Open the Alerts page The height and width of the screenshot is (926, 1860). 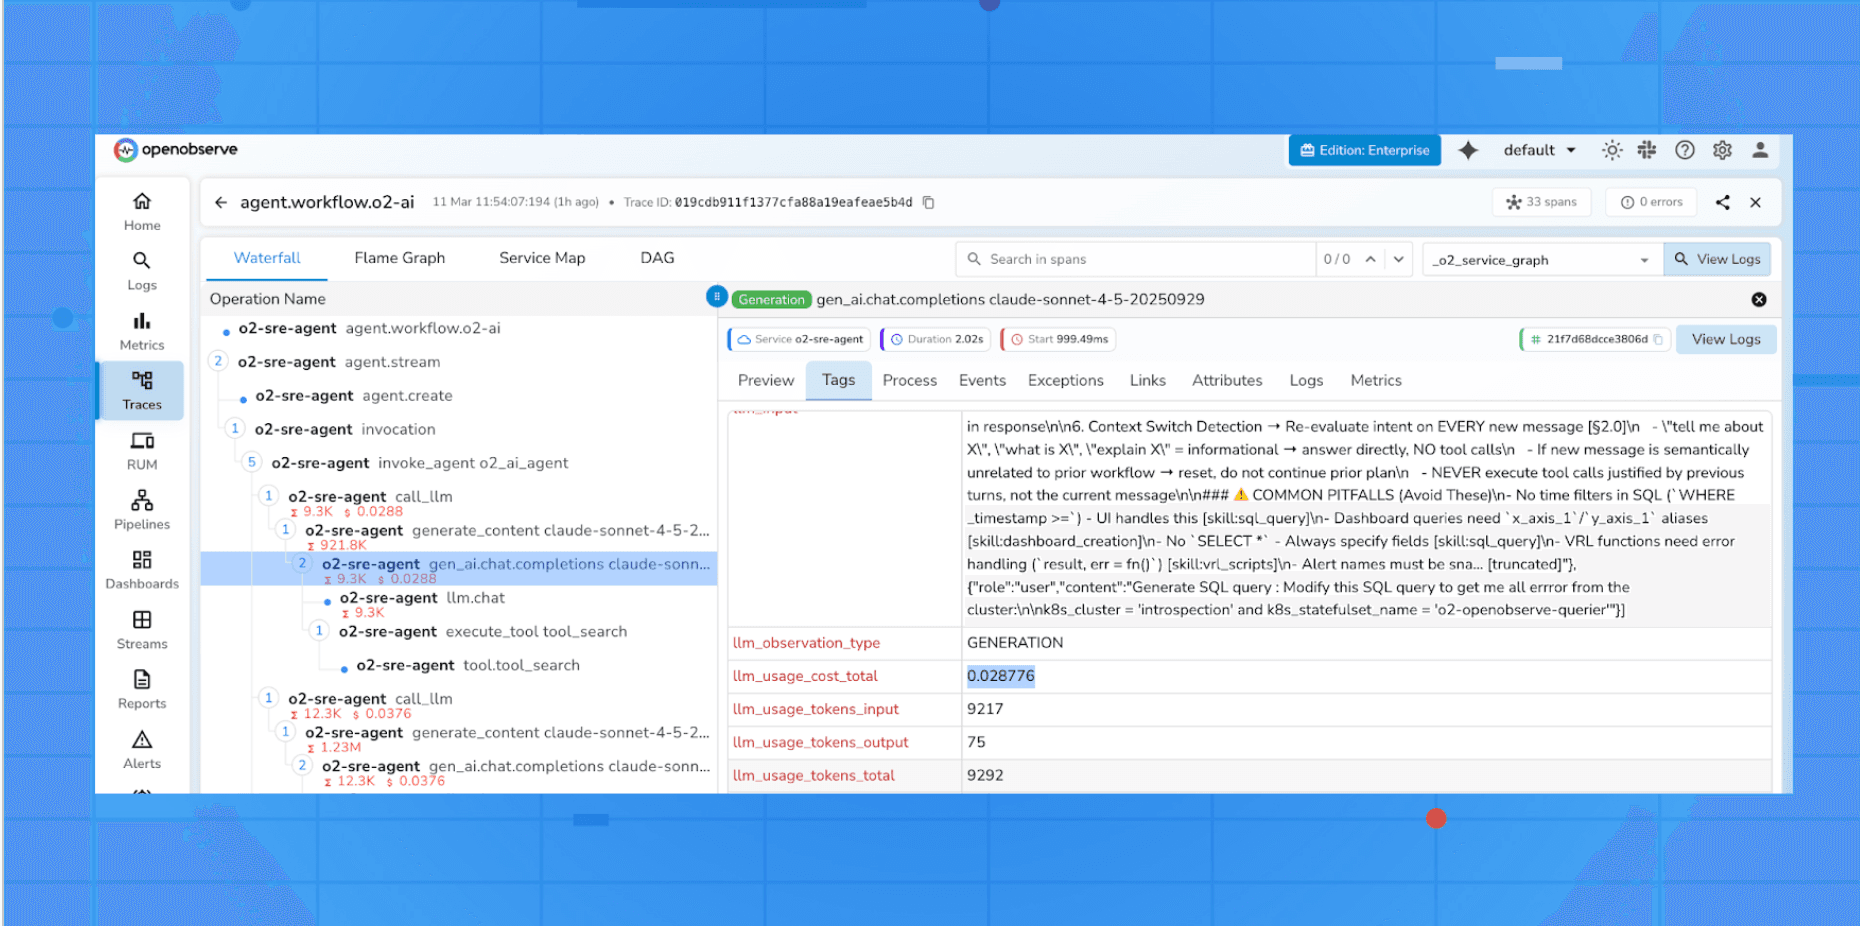[x=141, y=748]
